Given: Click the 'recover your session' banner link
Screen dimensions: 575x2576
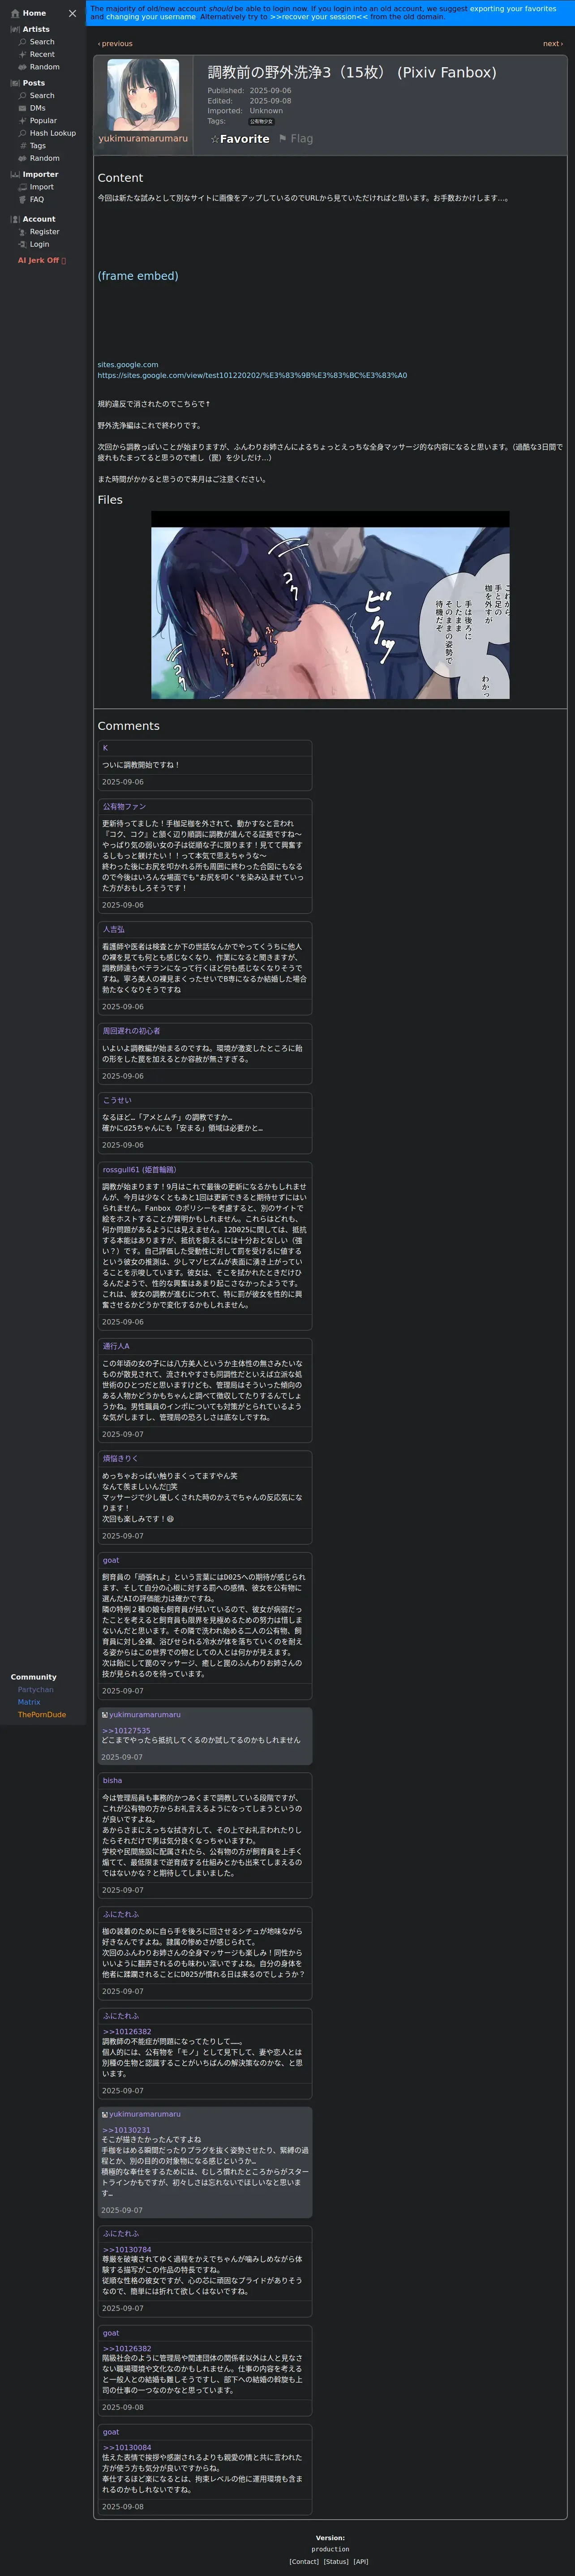Looking at the screenshot, I should [x=319, y=17].
